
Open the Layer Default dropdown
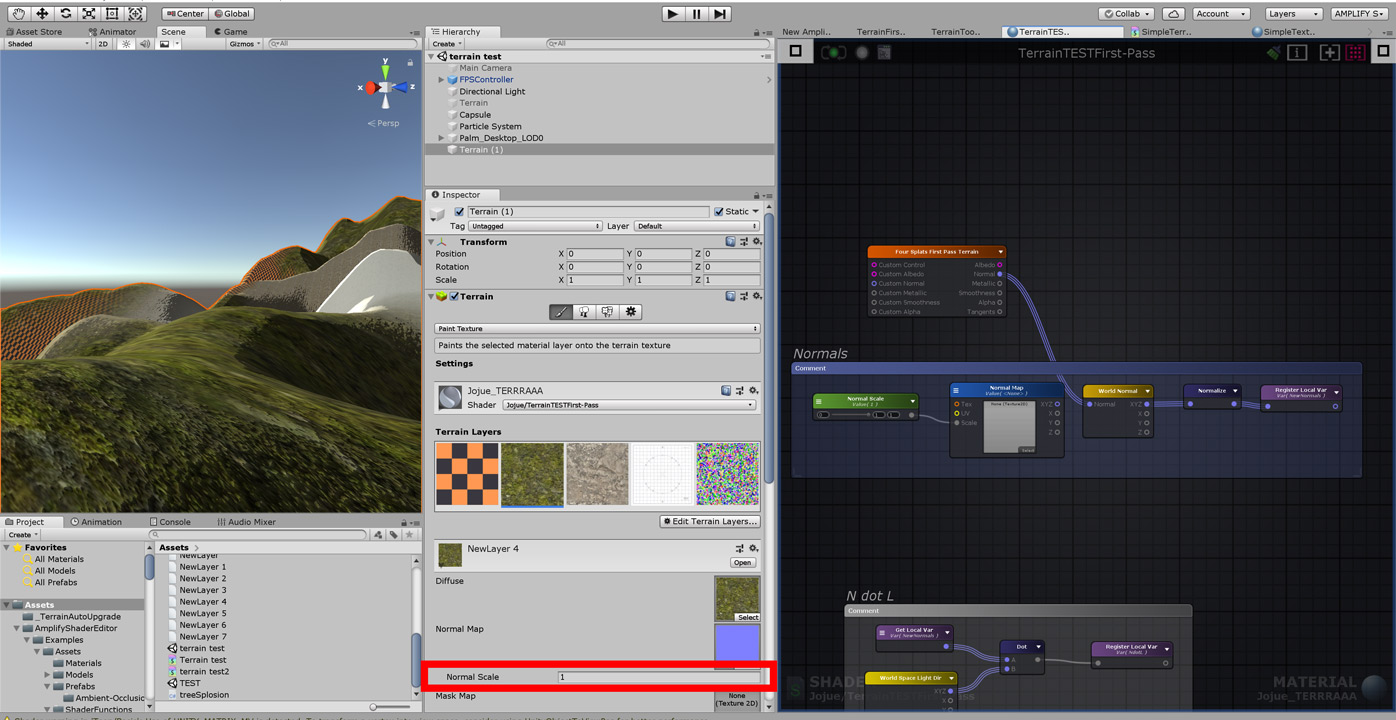point(696,226)
